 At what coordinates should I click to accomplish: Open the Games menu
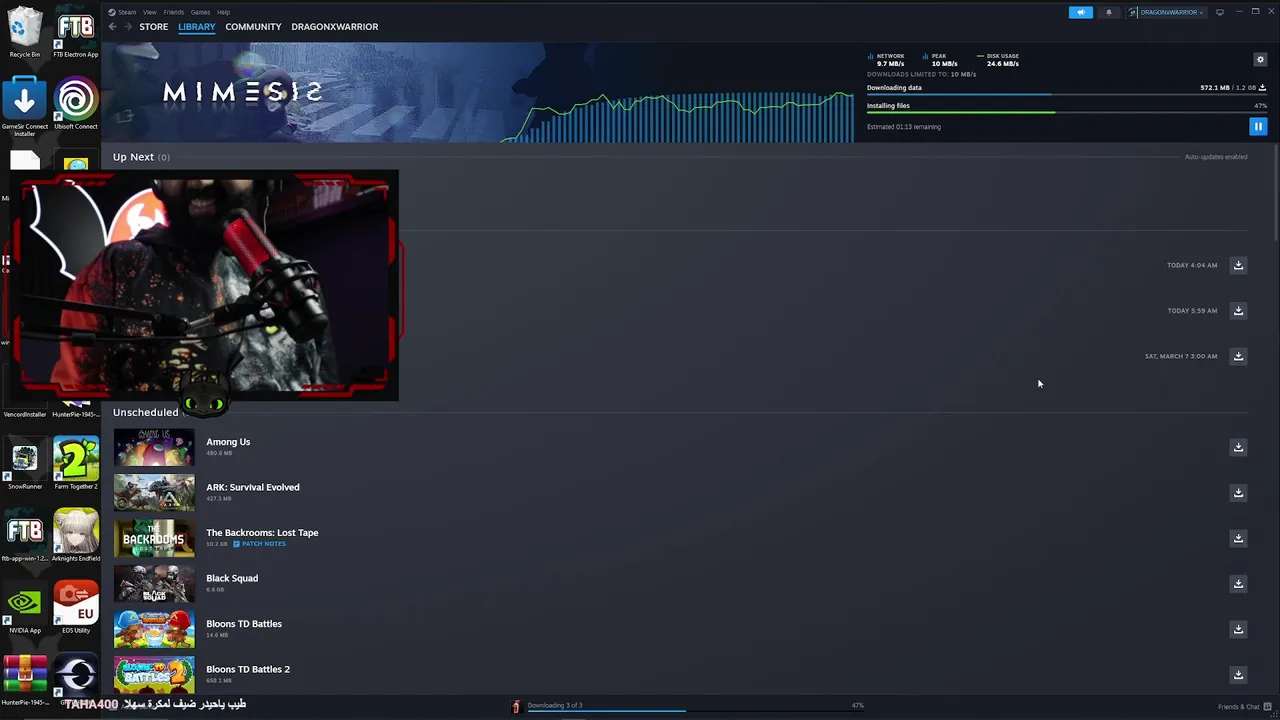(x=201, y=12)
